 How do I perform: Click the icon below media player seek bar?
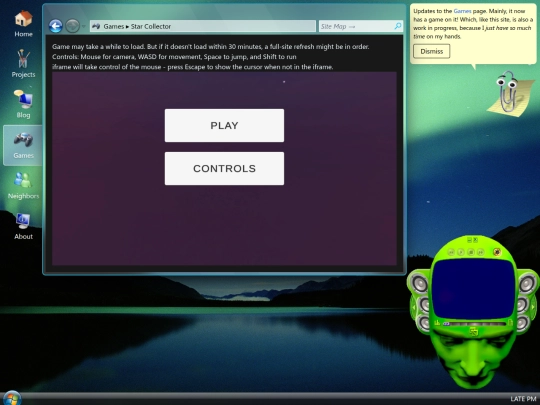click(x=474, y=332)
